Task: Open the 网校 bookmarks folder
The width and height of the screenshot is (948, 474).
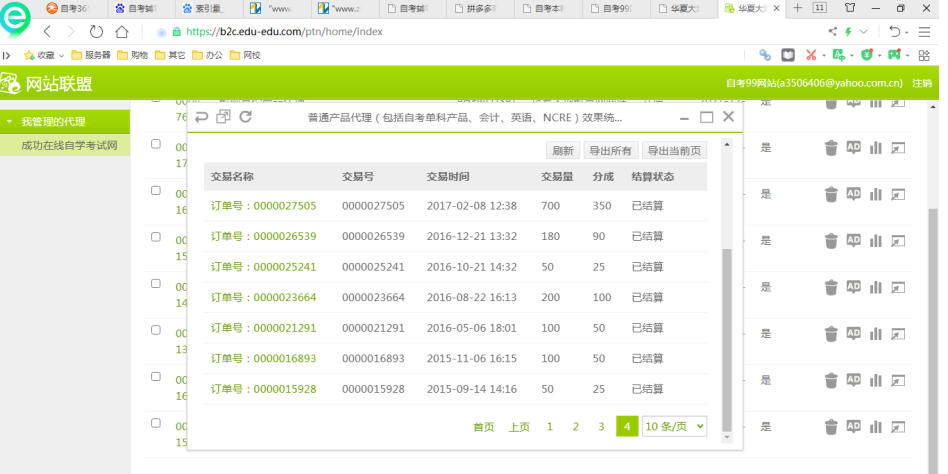Action: point(245,55)
